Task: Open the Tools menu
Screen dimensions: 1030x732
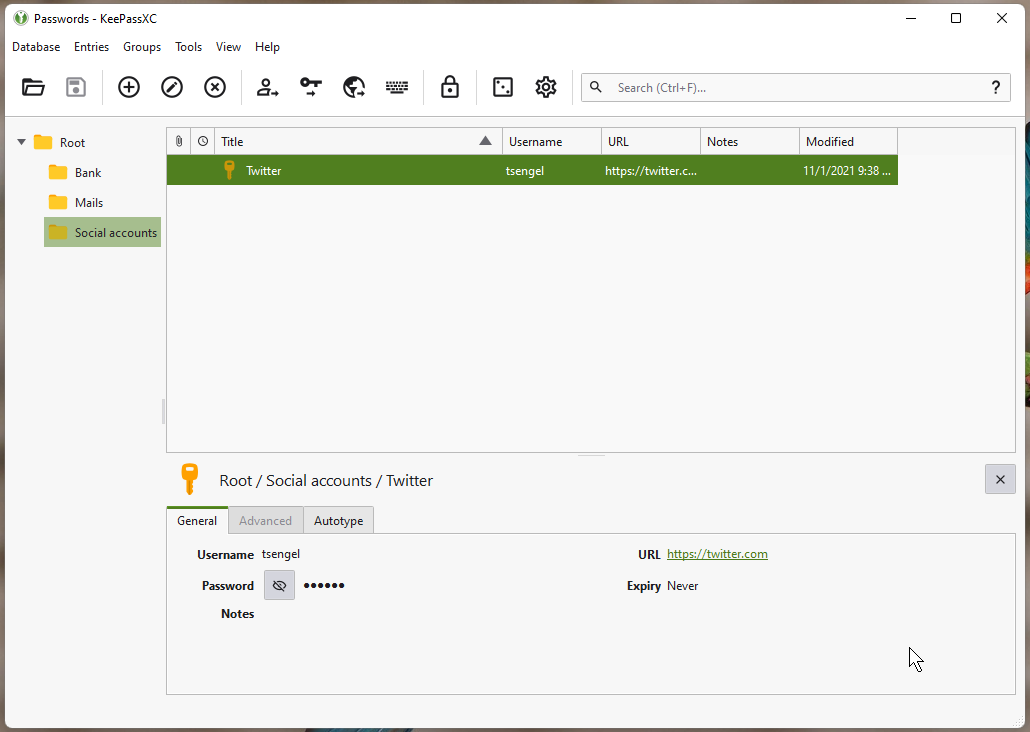Action: 189,47
